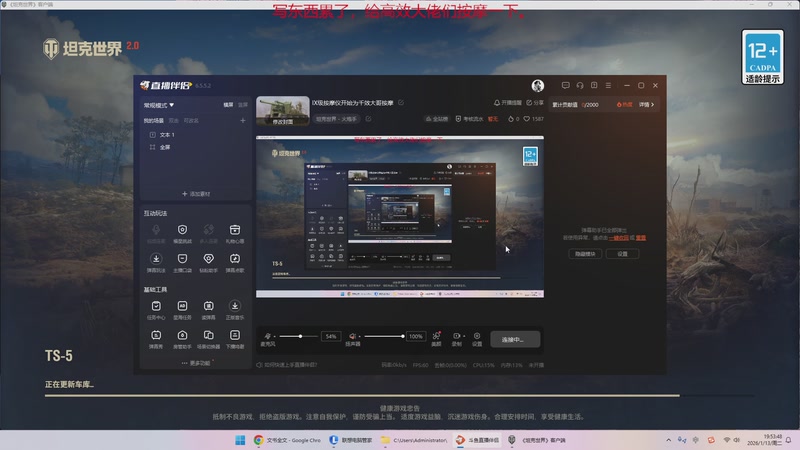The height and width of the screenshot is (450, 800).
Task: Open 联想电脑管家 from the taskbar
Action: (351, 440)
